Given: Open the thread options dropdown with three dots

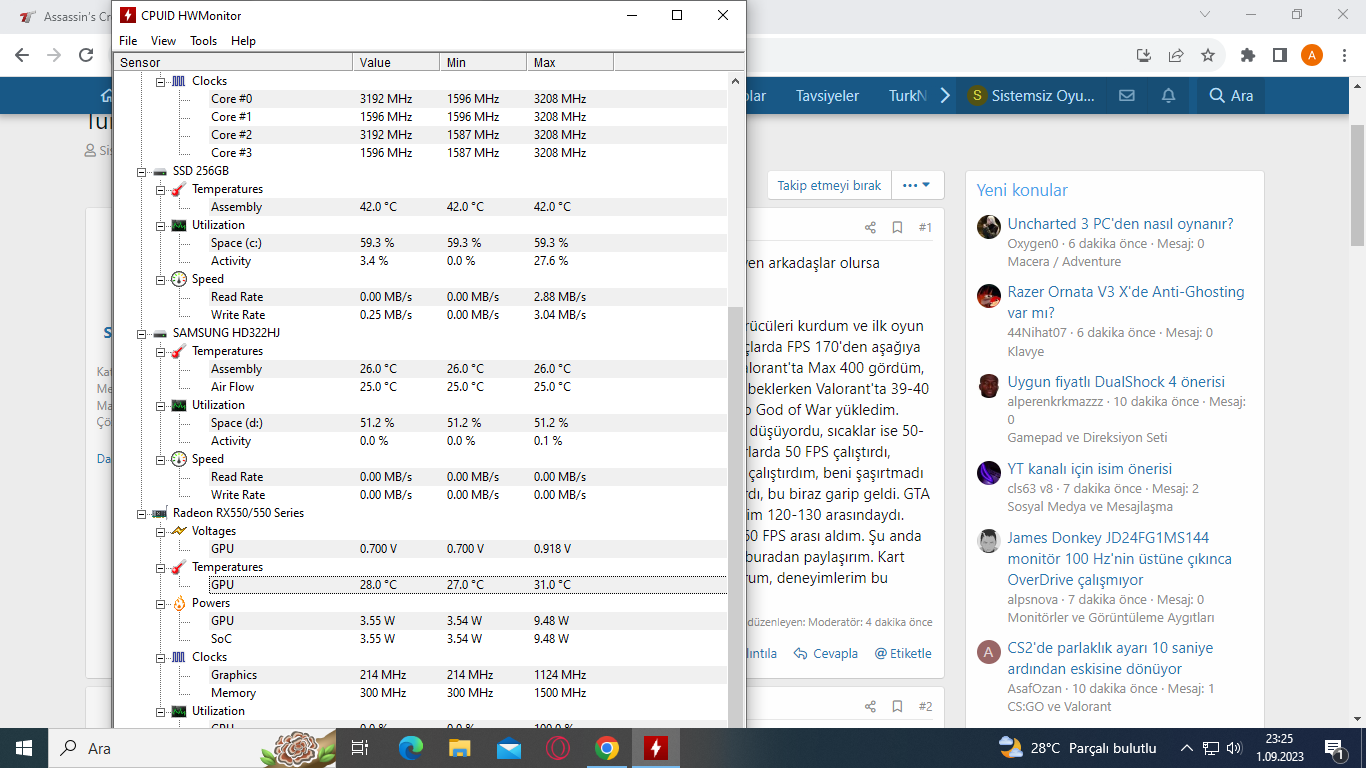Looking at the screenshot, I should [917, 185].
